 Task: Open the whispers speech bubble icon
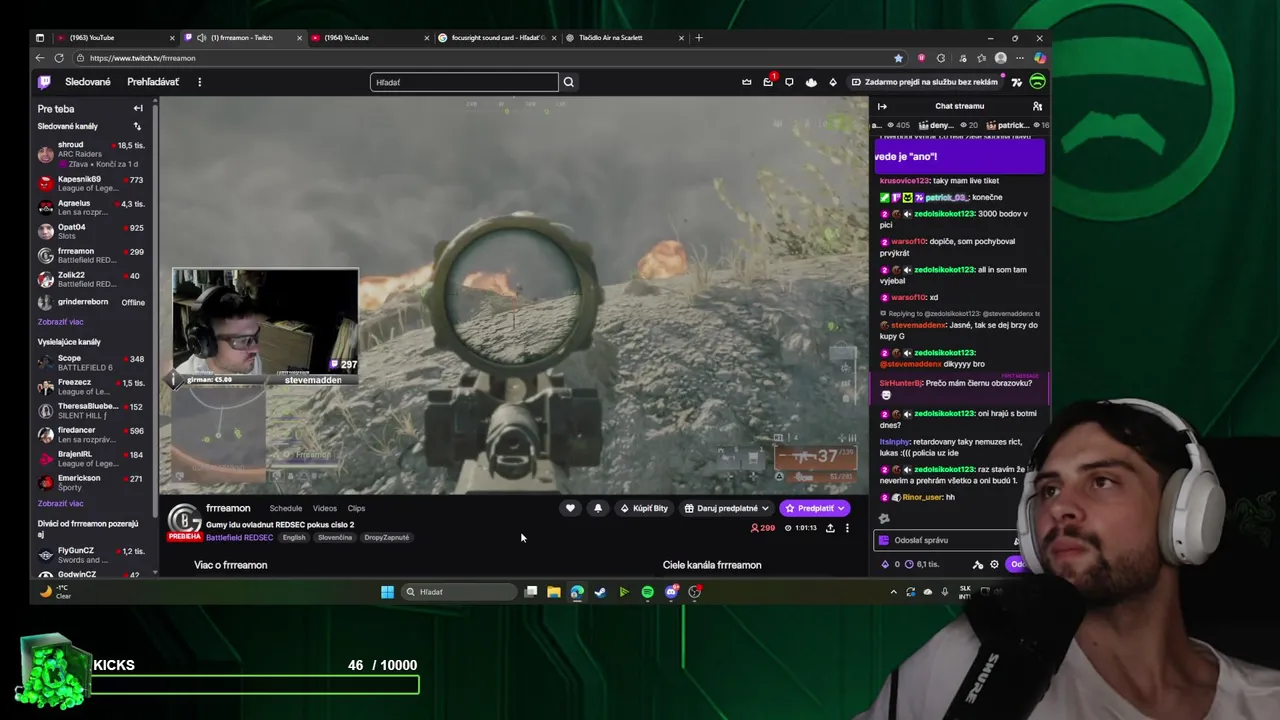tap(789, 82)
